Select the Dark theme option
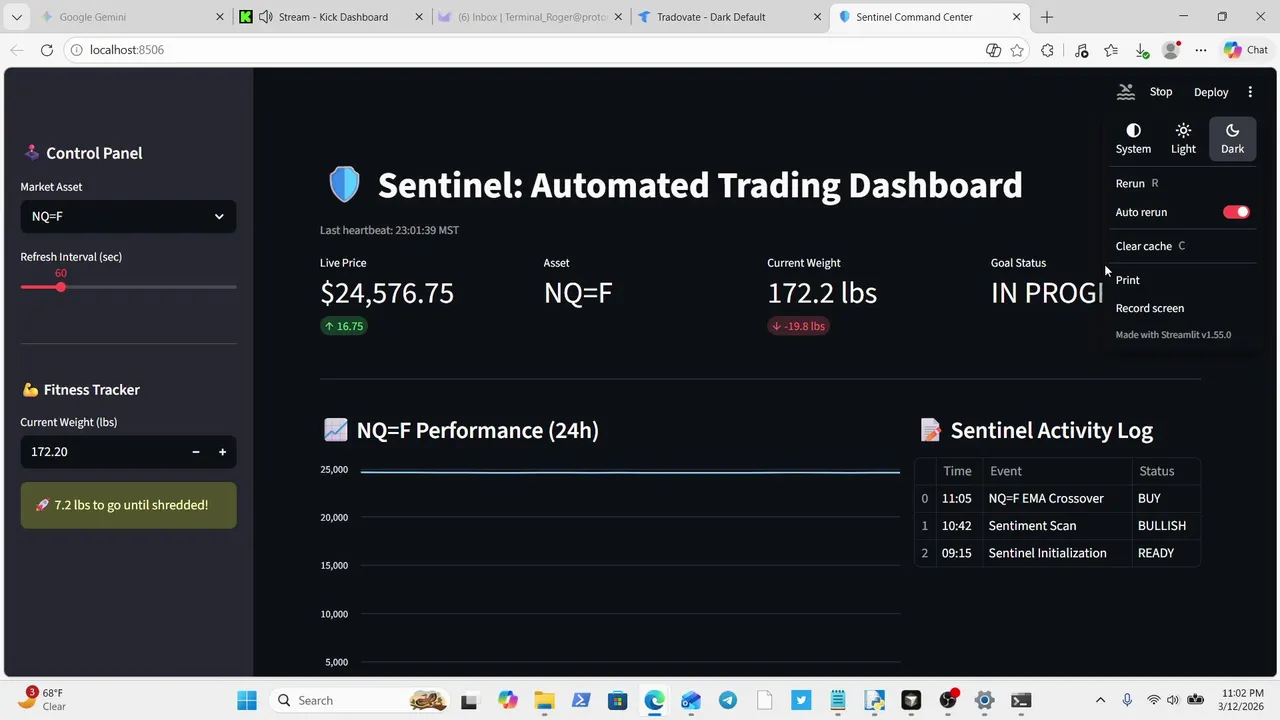Screen dimensions: 1280x720 pyautogui.click(x=1232, y=139)
